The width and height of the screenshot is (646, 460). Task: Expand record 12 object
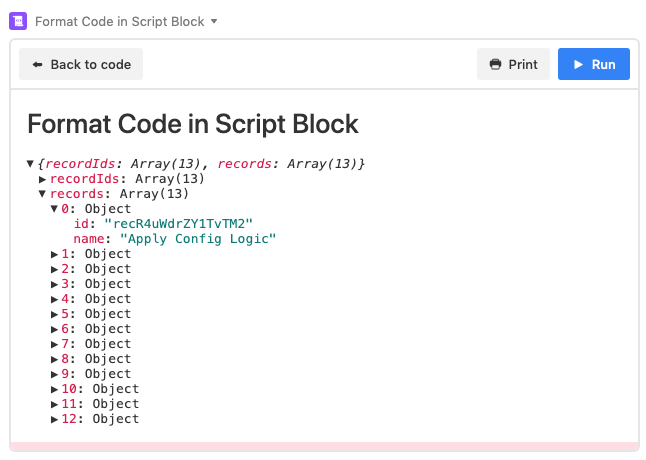[54, 419]
